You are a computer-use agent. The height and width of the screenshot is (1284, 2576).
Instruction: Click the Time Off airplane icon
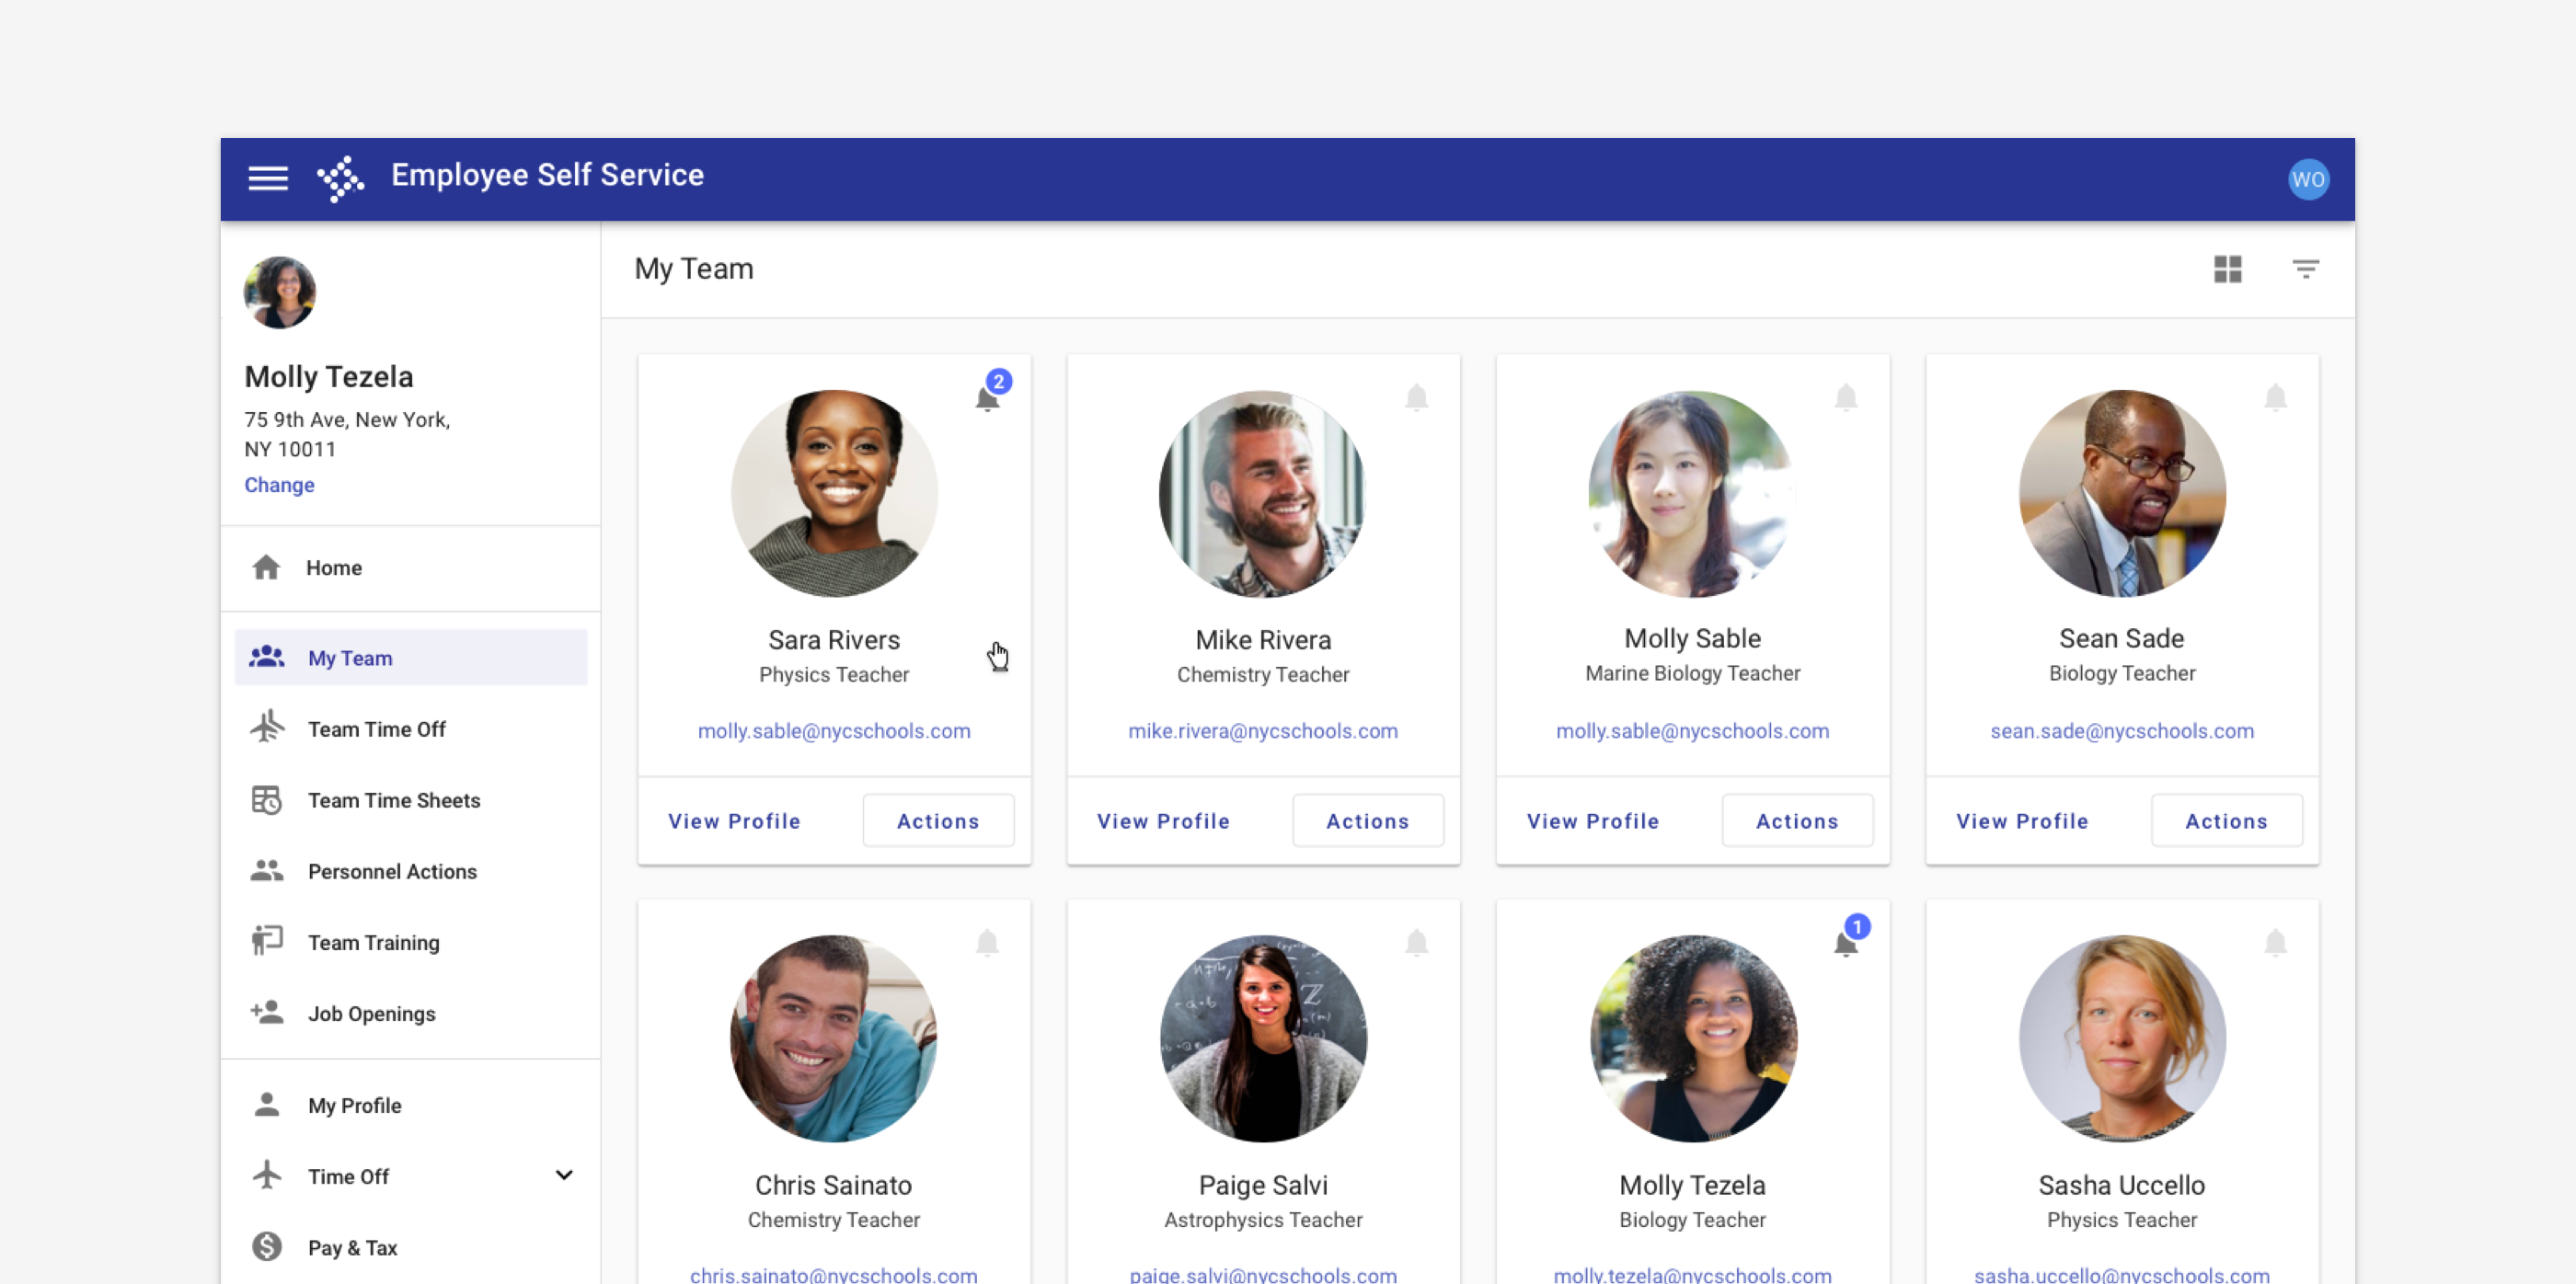[x=267, y=1174]
